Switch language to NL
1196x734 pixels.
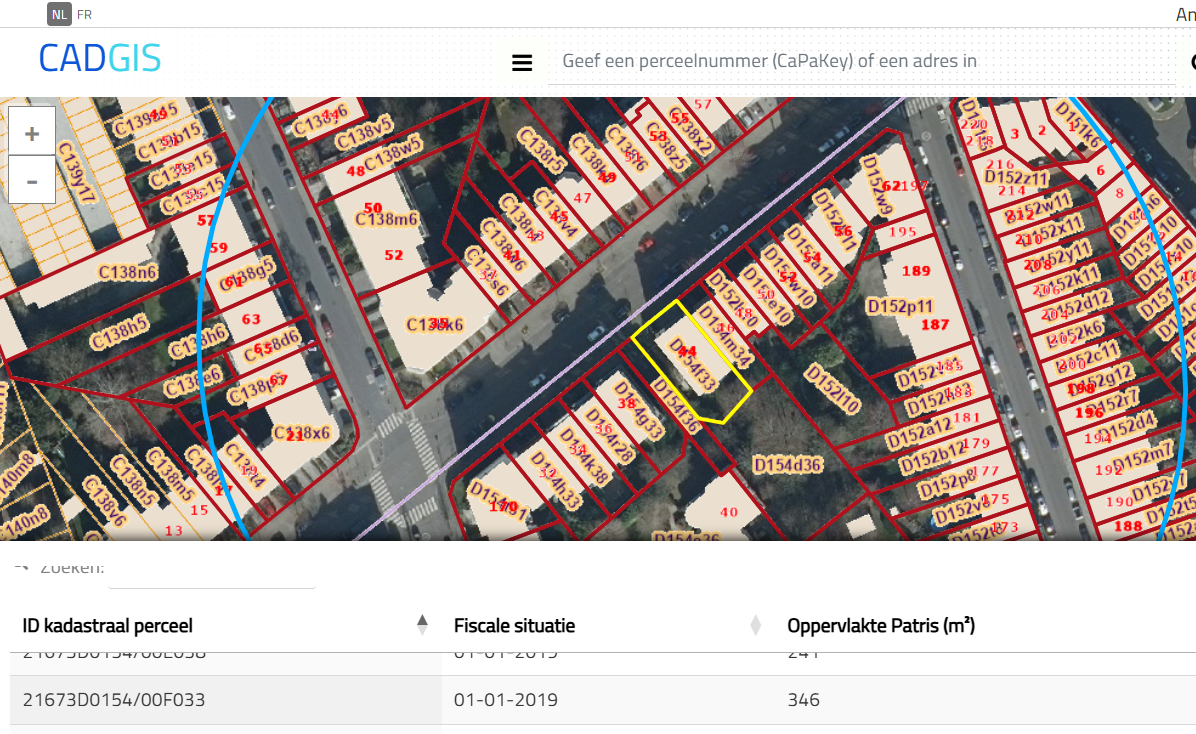pos(59,14)
